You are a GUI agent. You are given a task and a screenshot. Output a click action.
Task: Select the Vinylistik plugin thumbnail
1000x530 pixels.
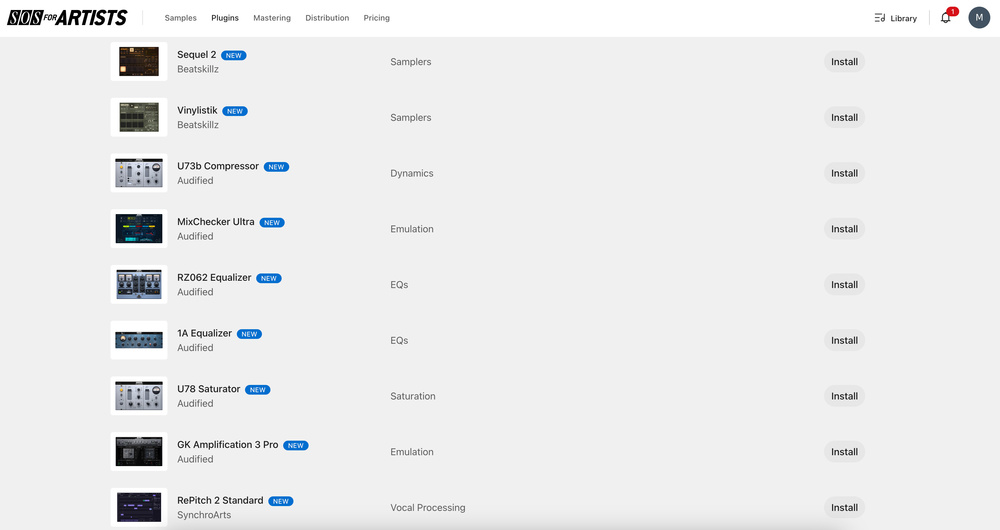pos(139,118)
